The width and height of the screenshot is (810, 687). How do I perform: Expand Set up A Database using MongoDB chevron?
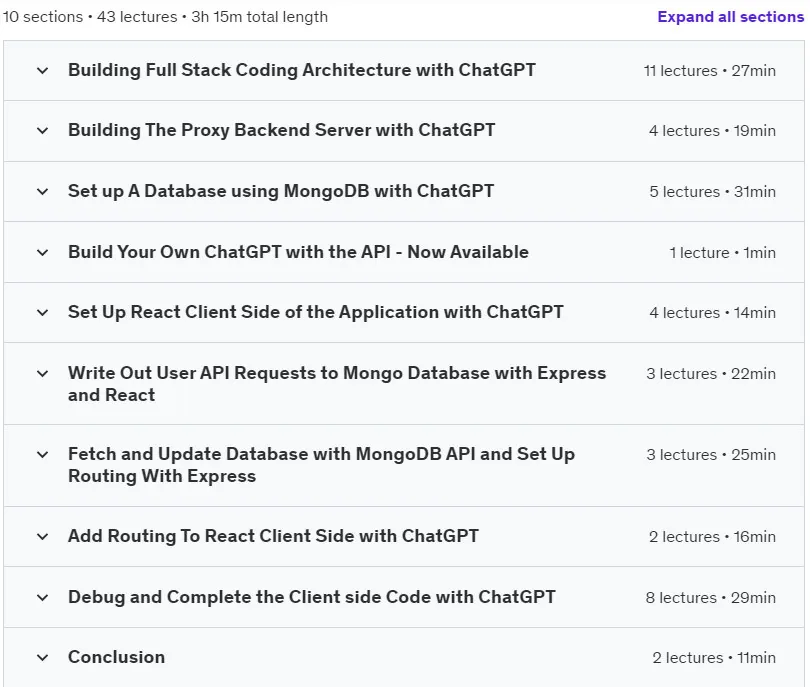coord(43,192)
